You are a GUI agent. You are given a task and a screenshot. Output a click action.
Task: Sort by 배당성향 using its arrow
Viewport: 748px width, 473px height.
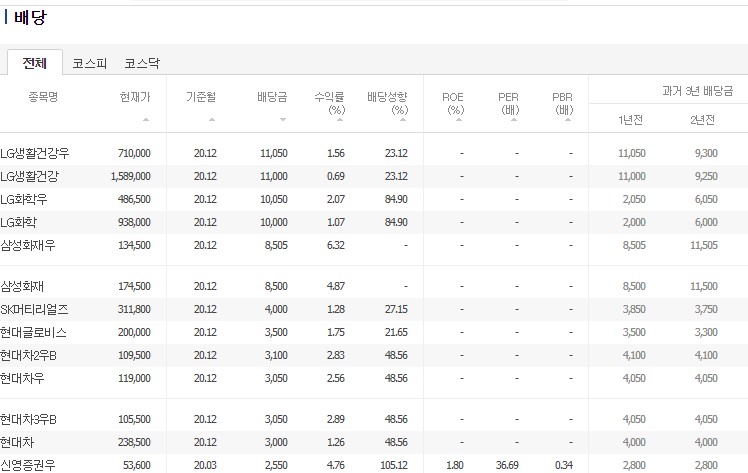coord(403,120)
